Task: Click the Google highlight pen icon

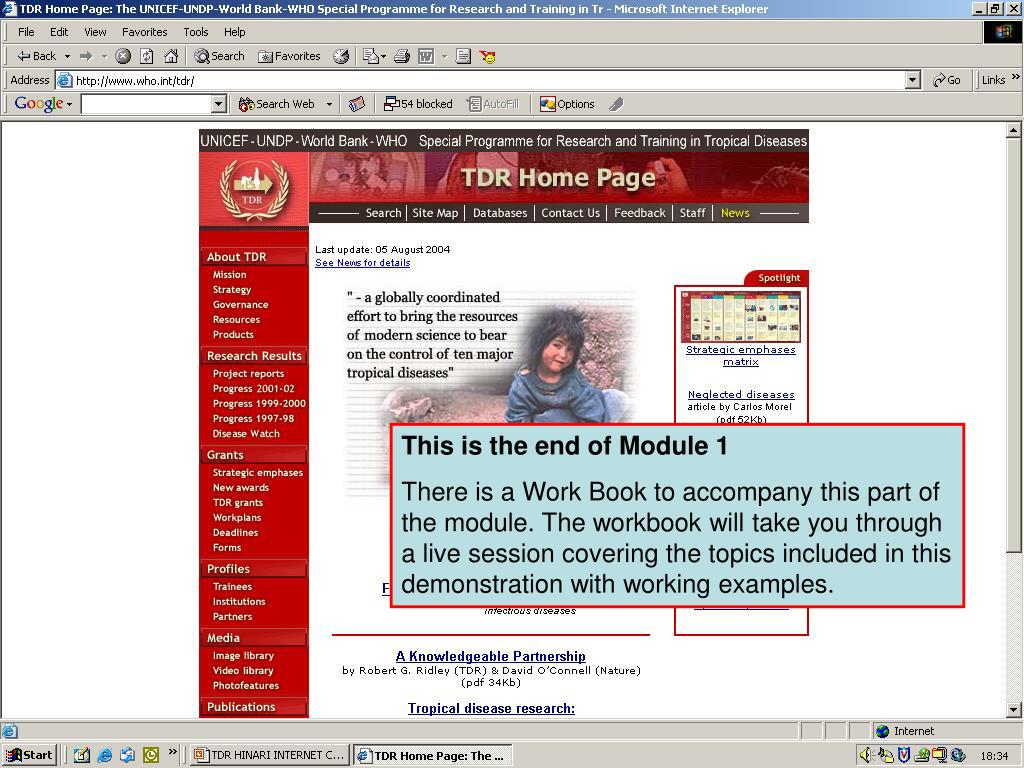Action: tap(616, 104)
